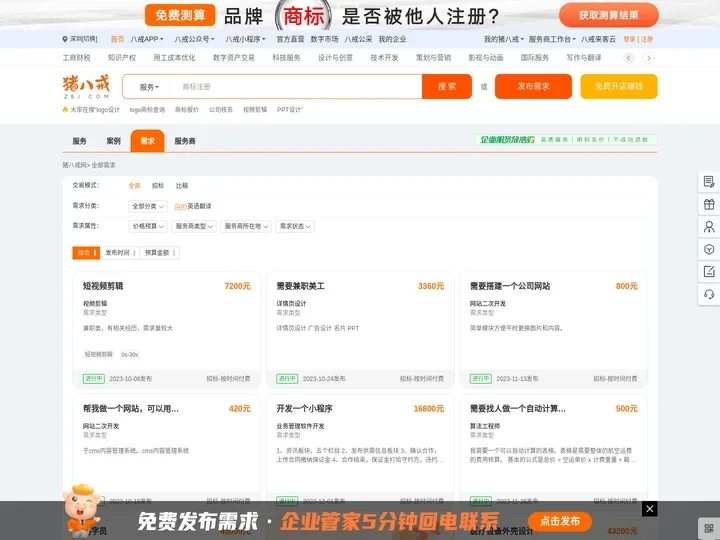The width and height of the screenshot is (720, 540).
Task: Click the logo商标查询 hot search link
Action: coord(147,110)
